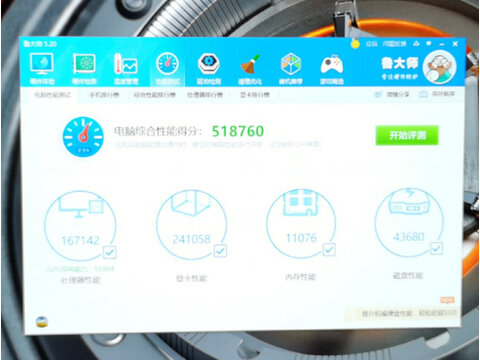Click the save screenshot camera link
Image resolution: width=480 pixels, height=360 pixels.
point(437,94)
